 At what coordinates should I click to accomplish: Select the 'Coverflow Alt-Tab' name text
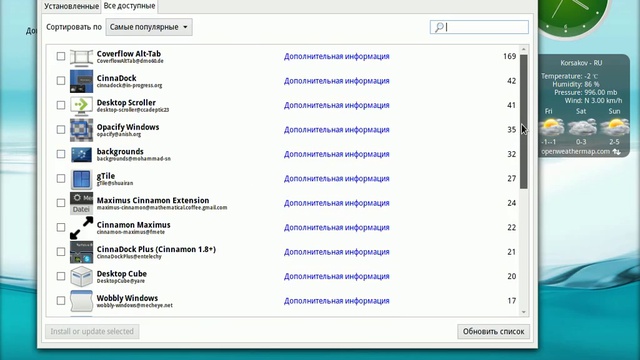pyautogui.click(x=129, y=54)
